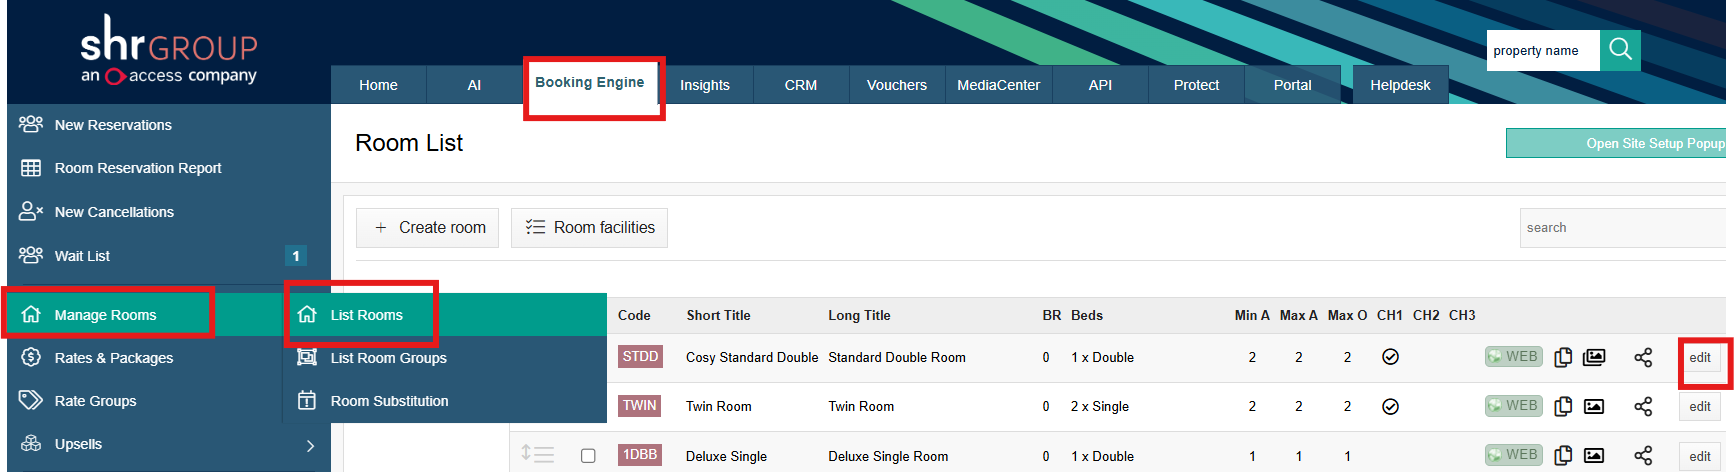The width and height of the screenshot is (1734, 472).
Task: Click the room list search field
Action: [1623, 228]
